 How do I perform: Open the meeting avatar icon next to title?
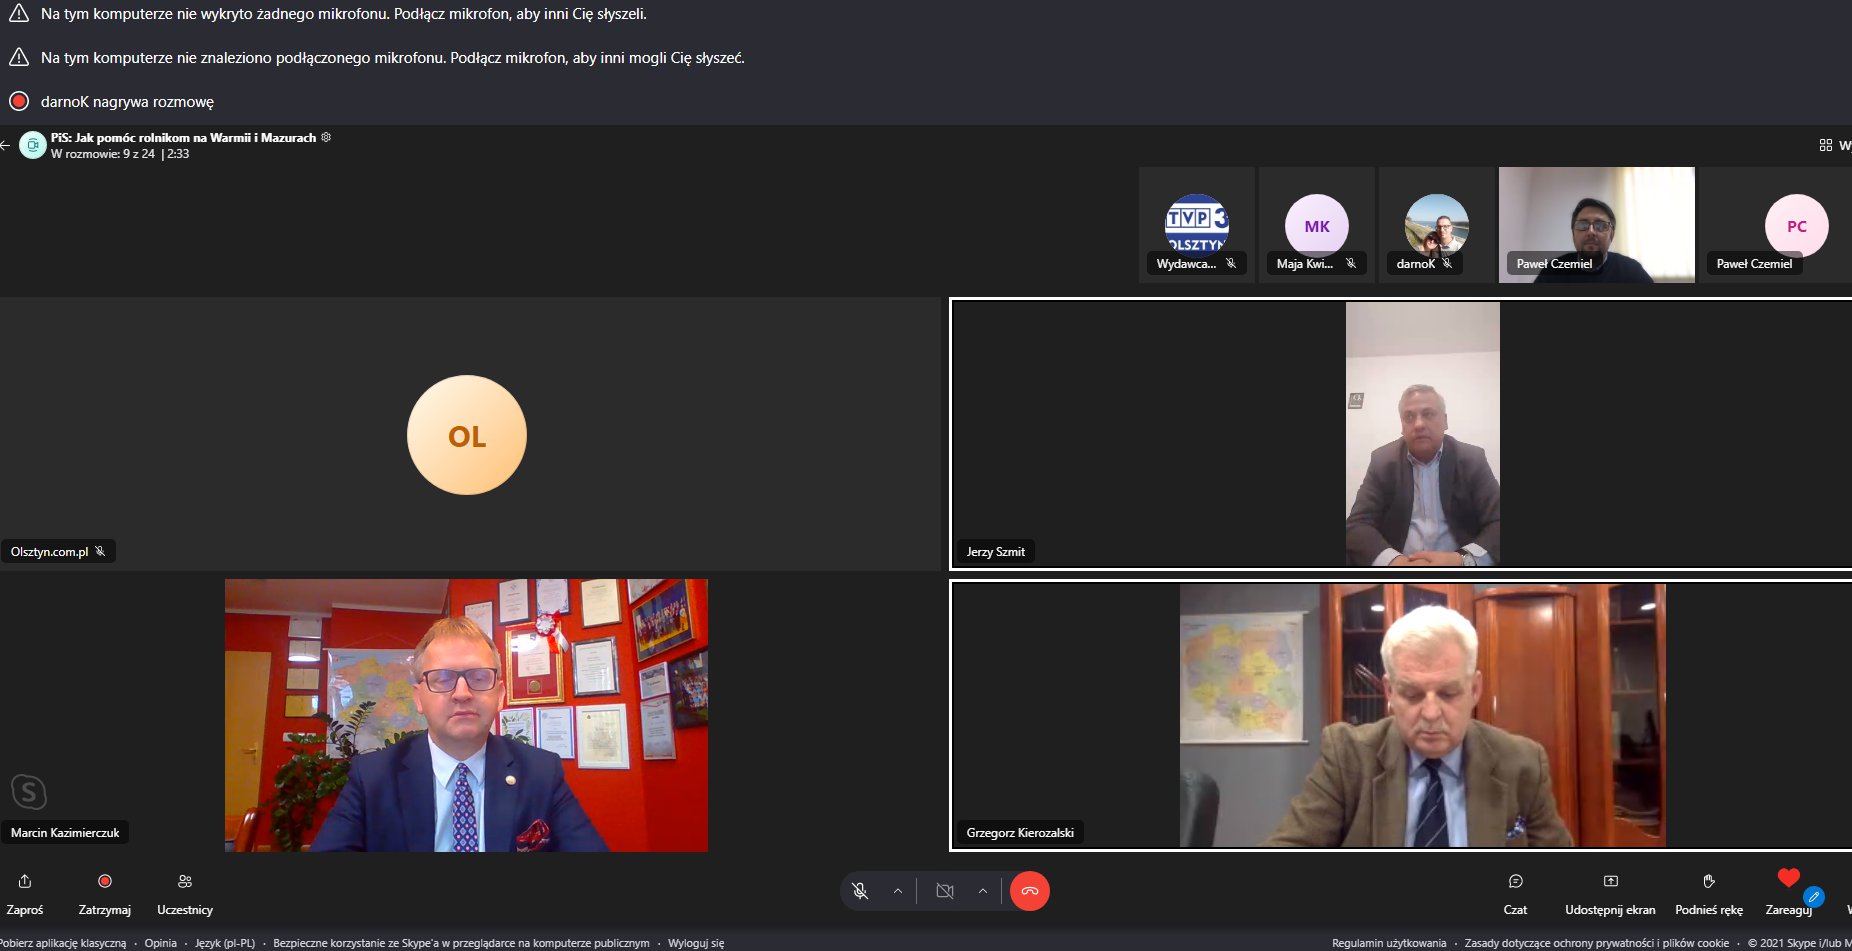click(x=33, y=145)
